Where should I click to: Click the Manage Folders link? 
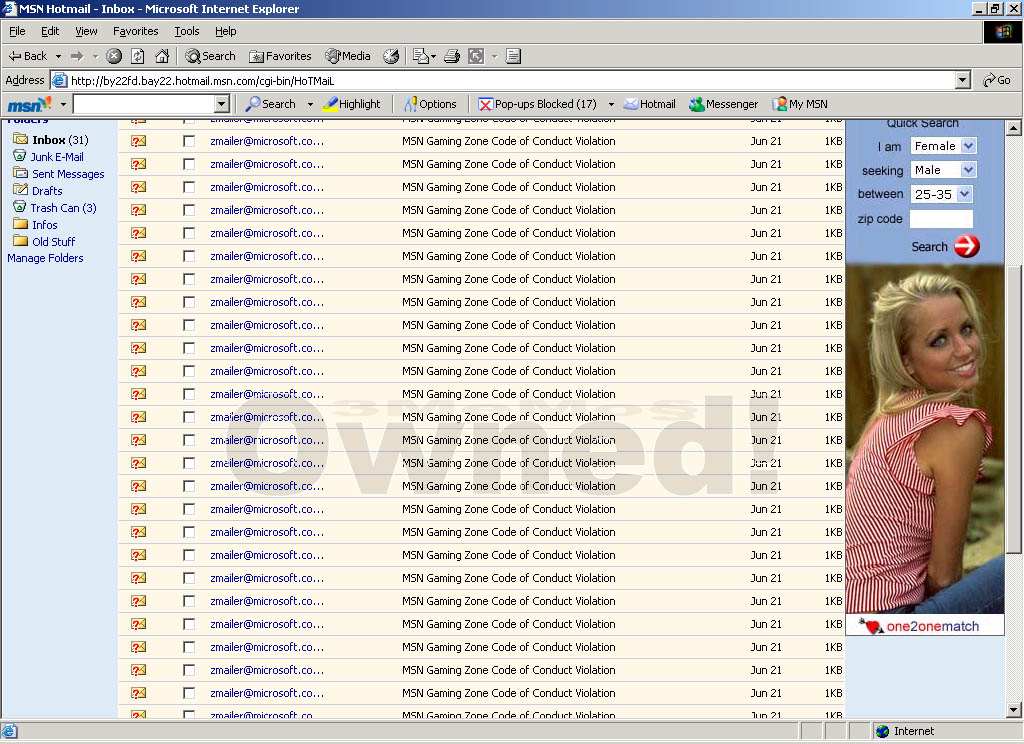click(x=45, y=258)
